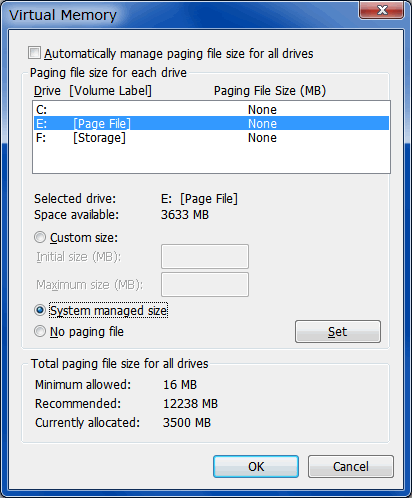
Task: Dismiss dialog with Cancel button
Action: [351, 466]
